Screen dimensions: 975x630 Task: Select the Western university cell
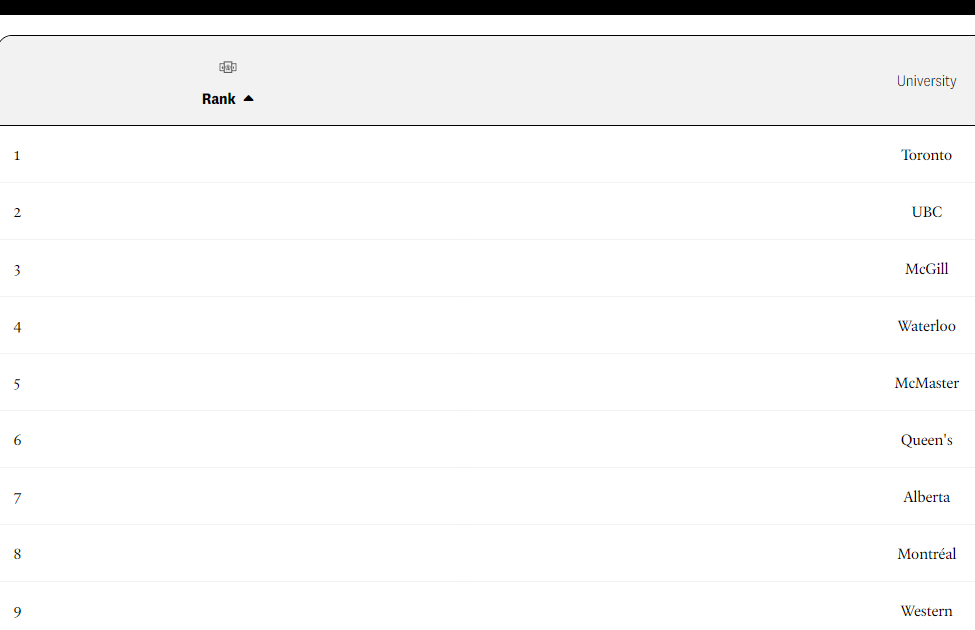[926, 611]
